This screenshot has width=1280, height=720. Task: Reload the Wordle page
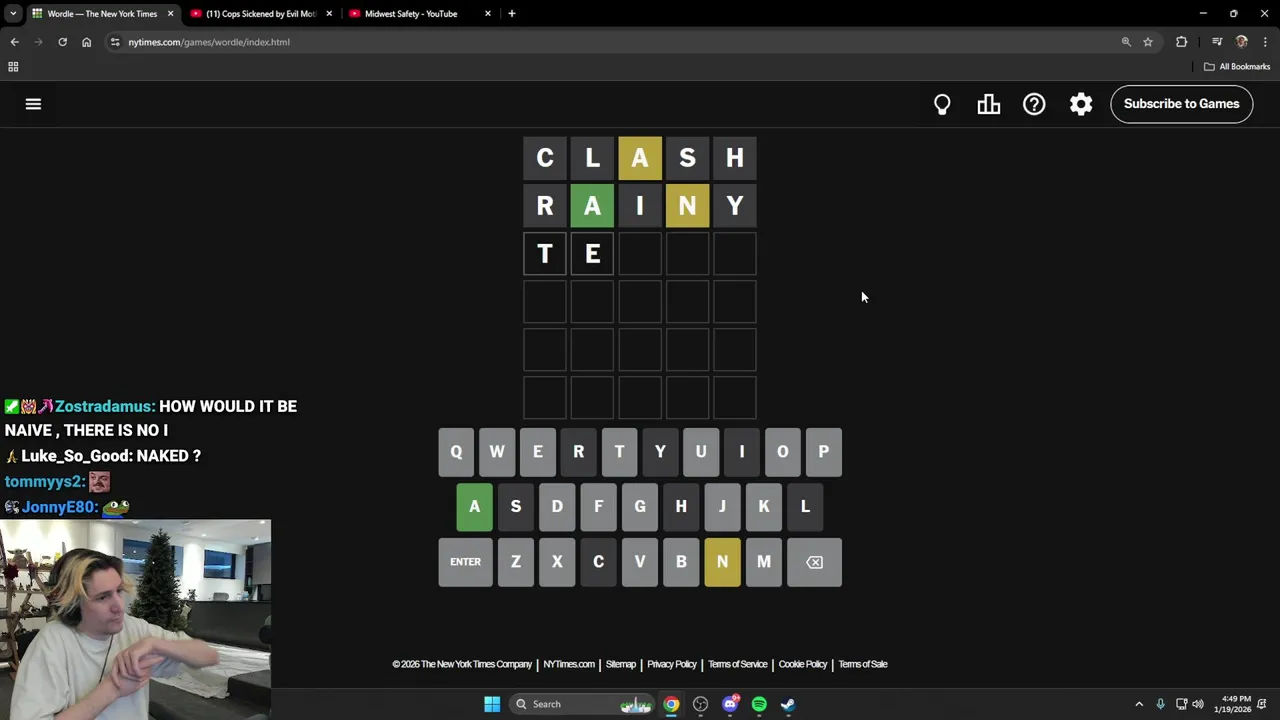tap(62, 42)
